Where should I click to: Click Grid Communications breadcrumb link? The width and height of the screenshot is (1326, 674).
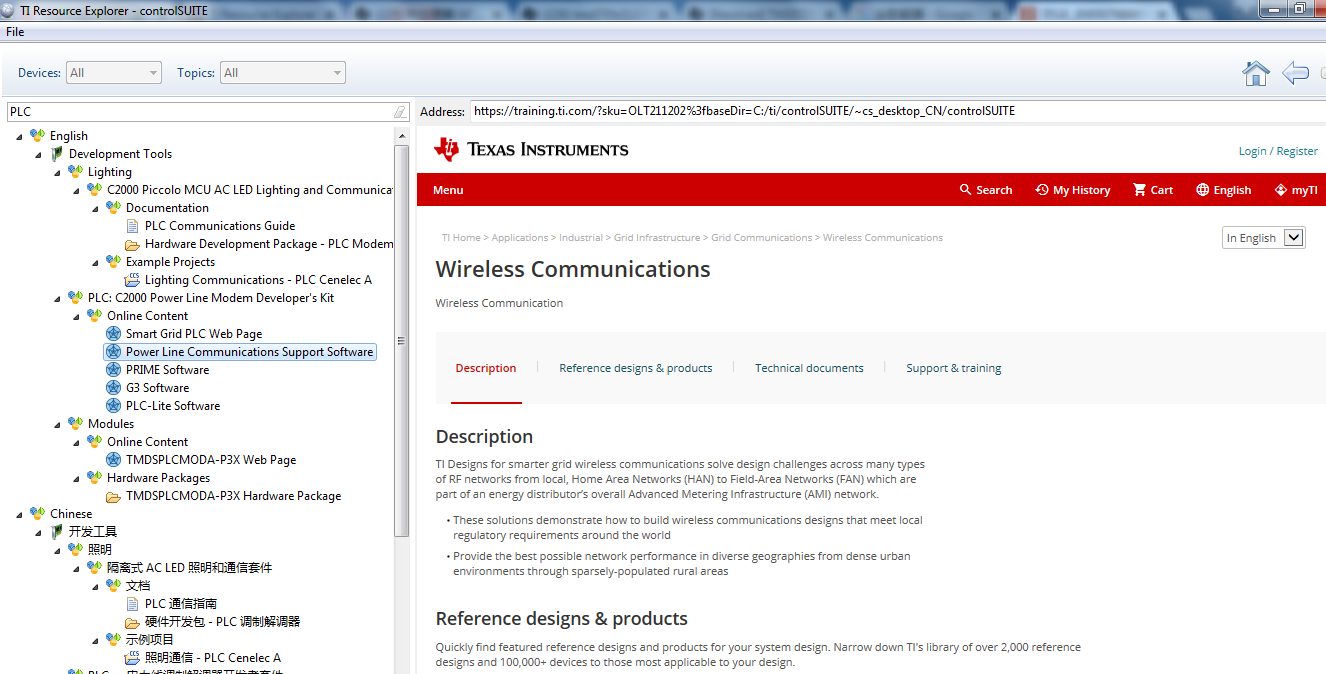click(762, 238)
